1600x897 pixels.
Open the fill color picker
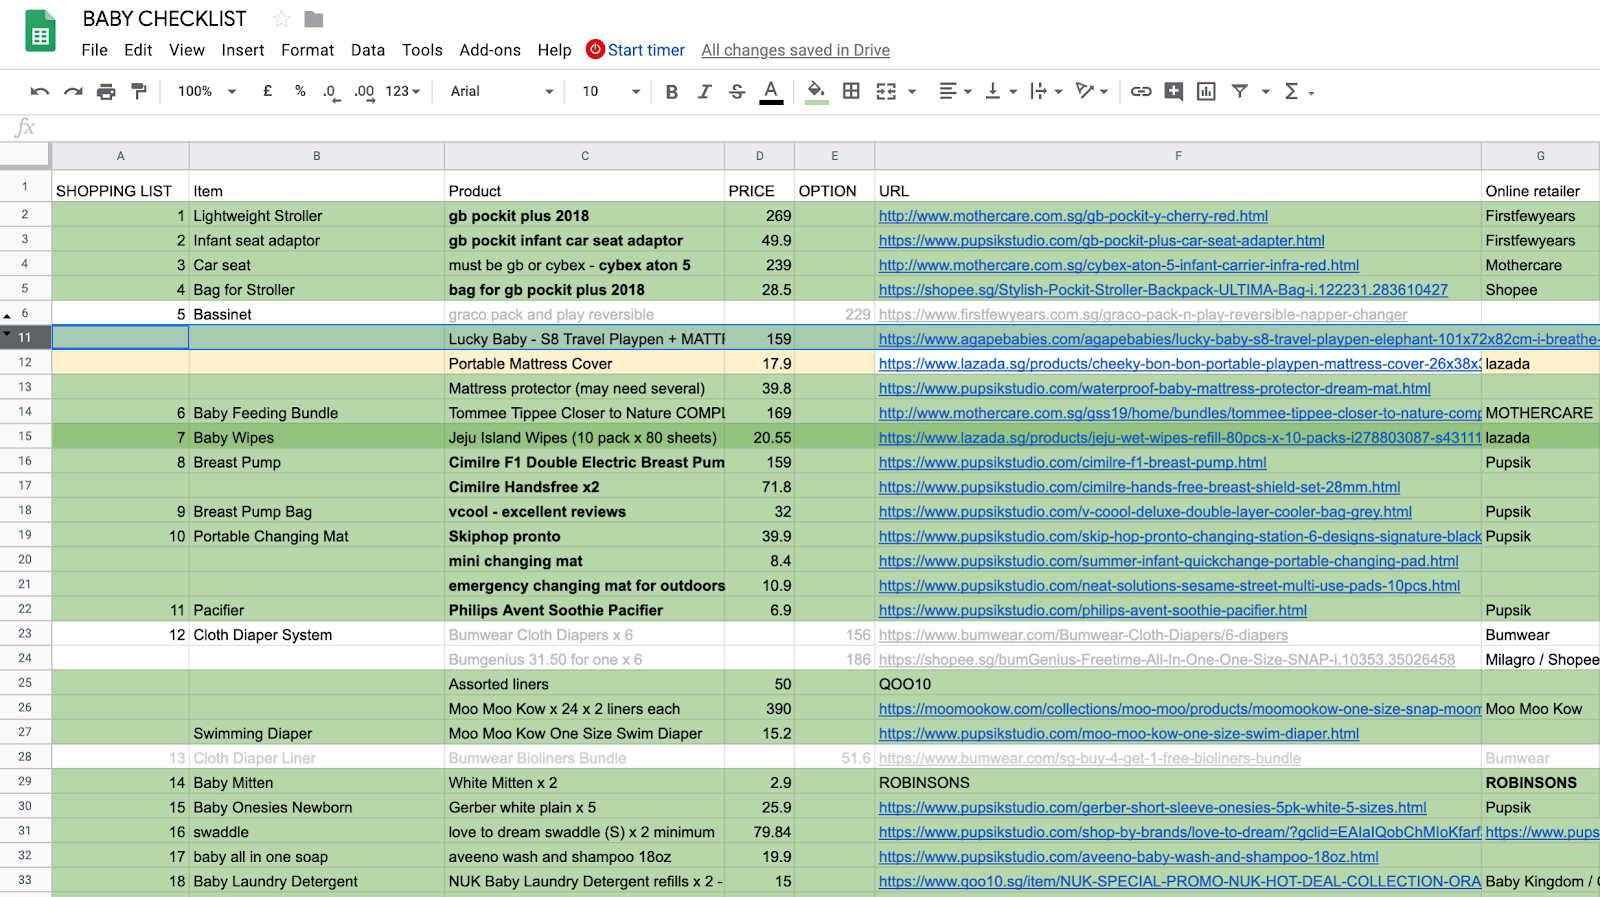(817, 92)
